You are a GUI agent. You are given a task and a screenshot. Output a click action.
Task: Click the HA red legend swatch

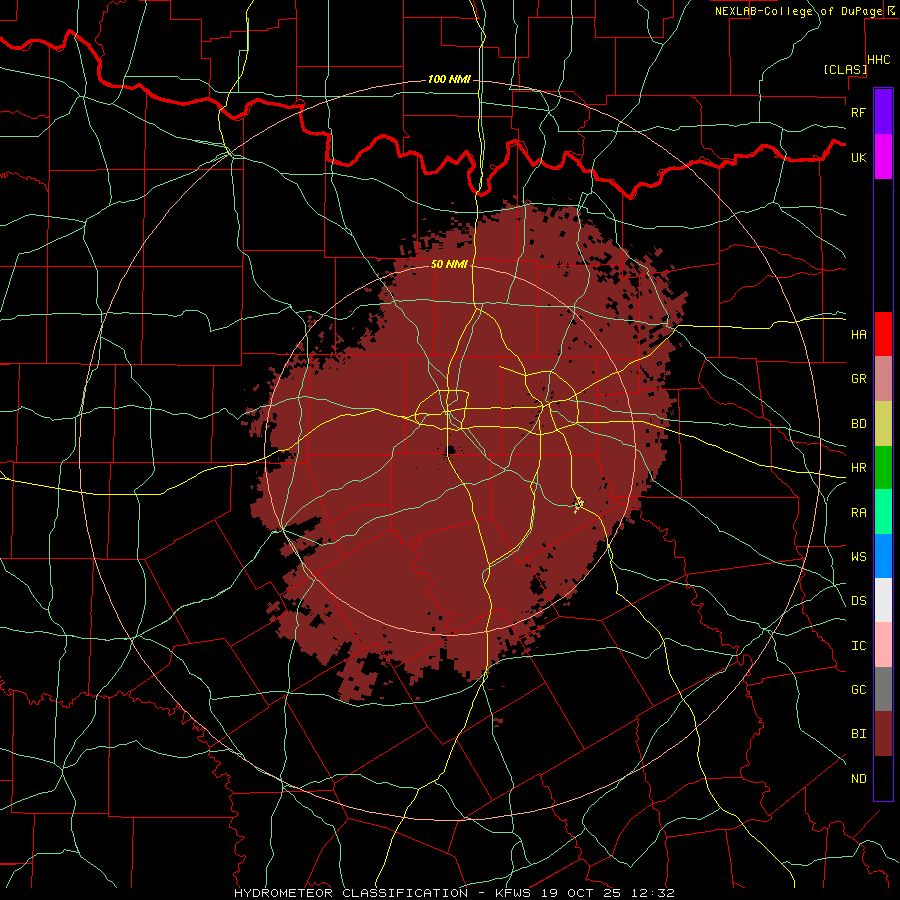point(883,334)
